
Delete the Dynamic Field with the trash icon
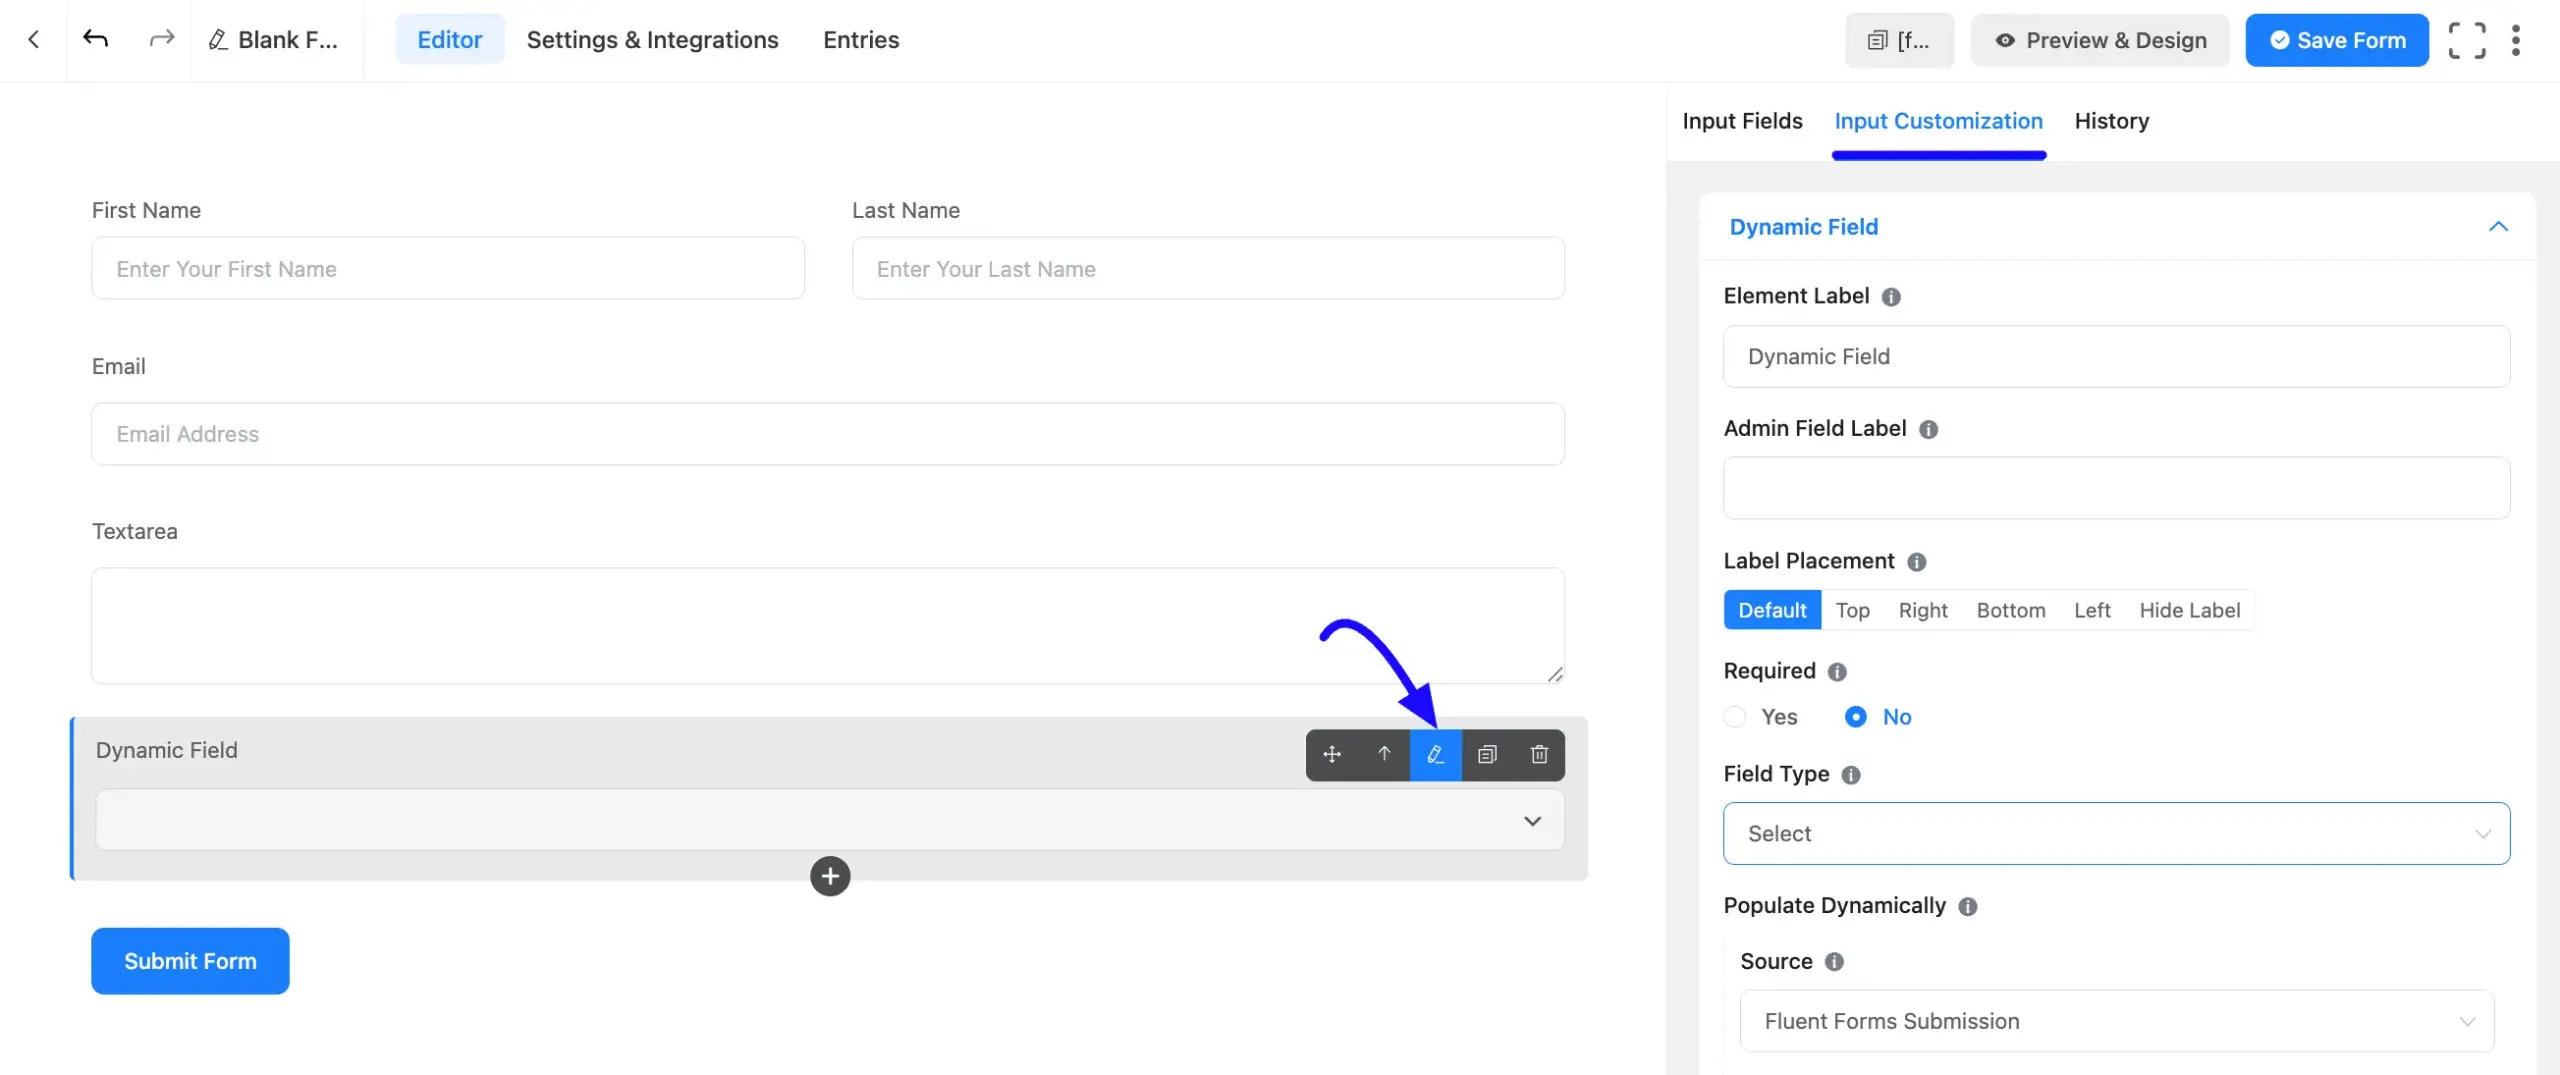pos(1538,755)
